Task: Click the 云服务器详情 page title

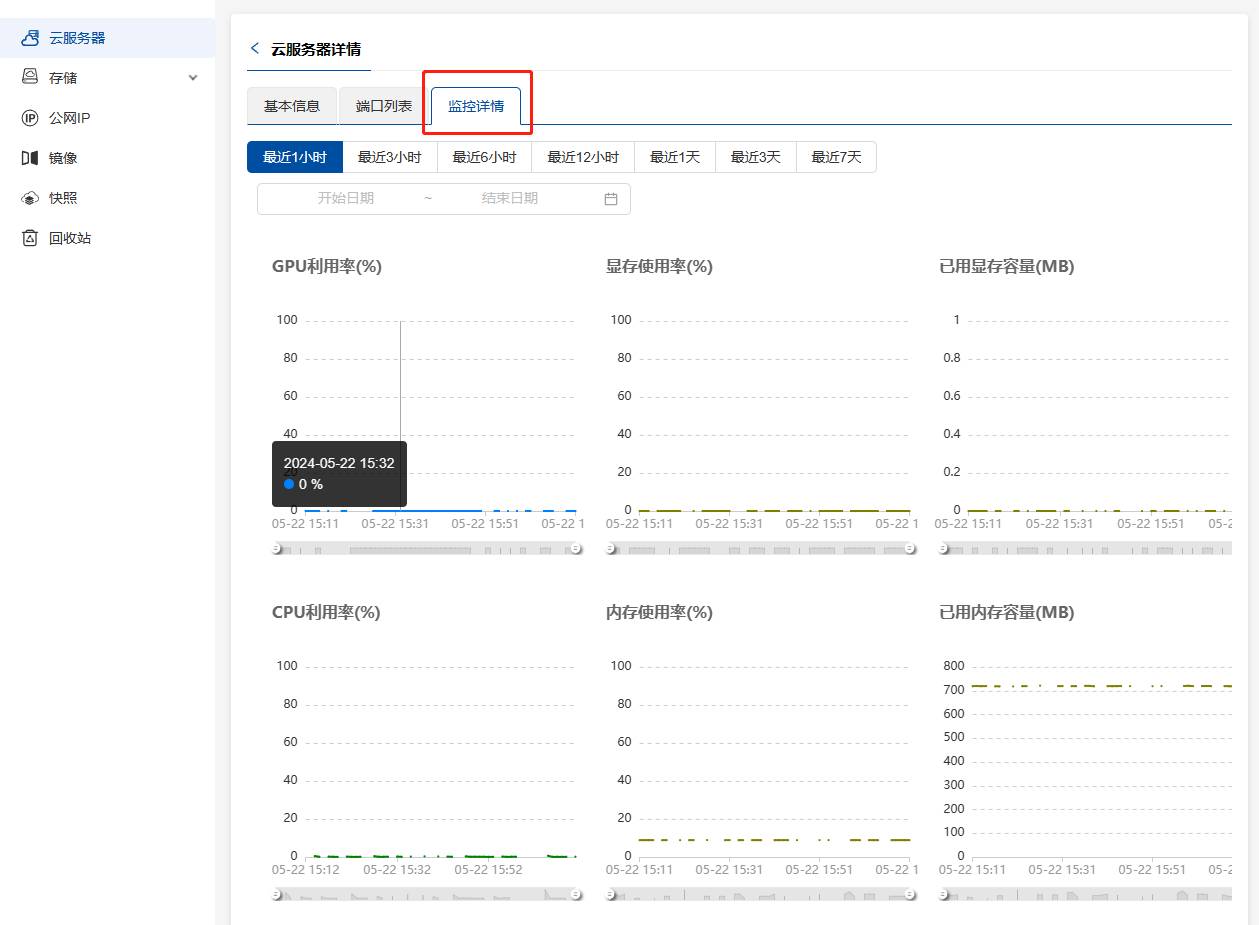Action: tap(316, 48)
